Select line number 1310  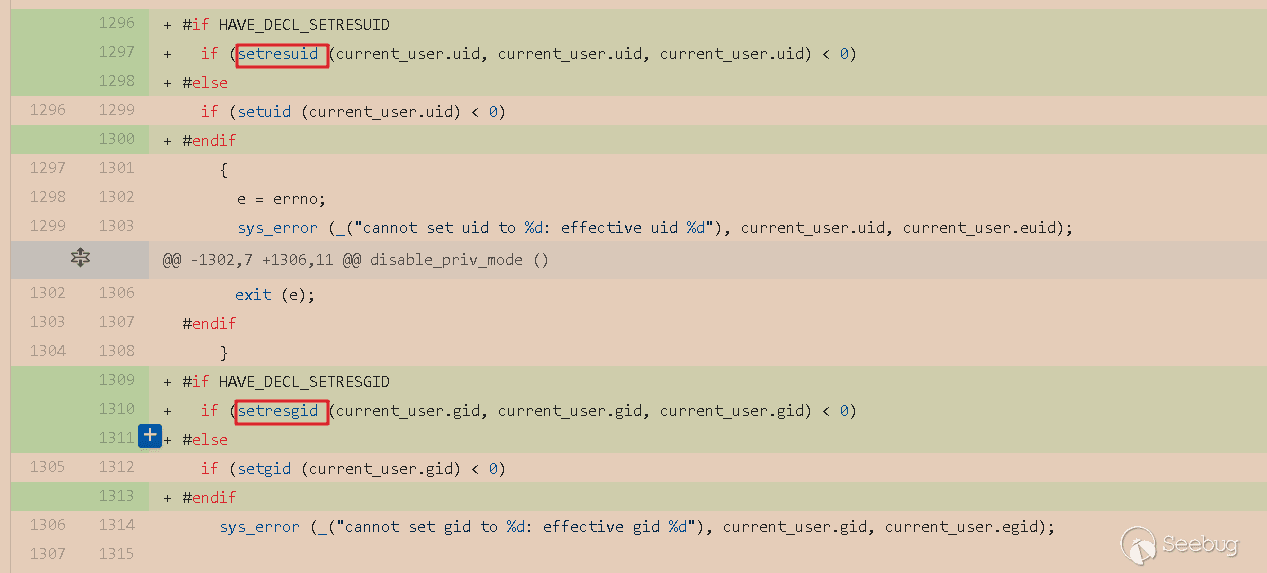pos(116,410)
